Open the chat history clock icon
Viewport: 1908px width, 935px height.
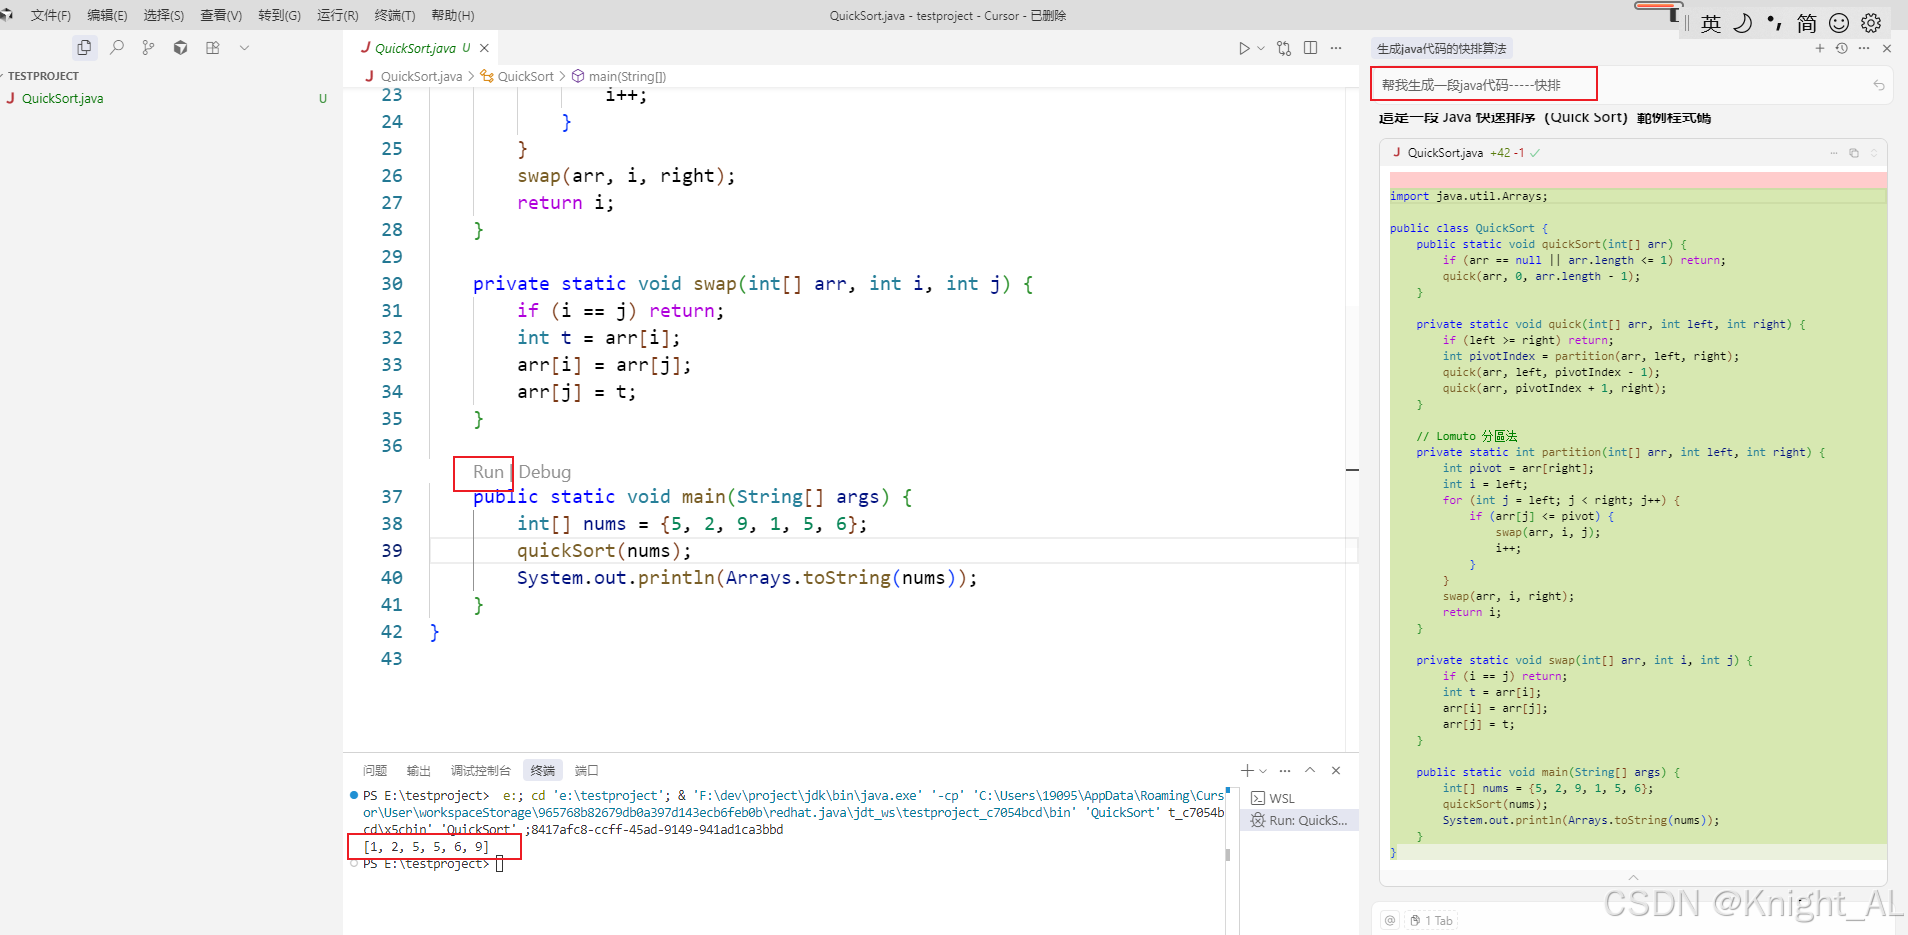tap(1842, 48)
